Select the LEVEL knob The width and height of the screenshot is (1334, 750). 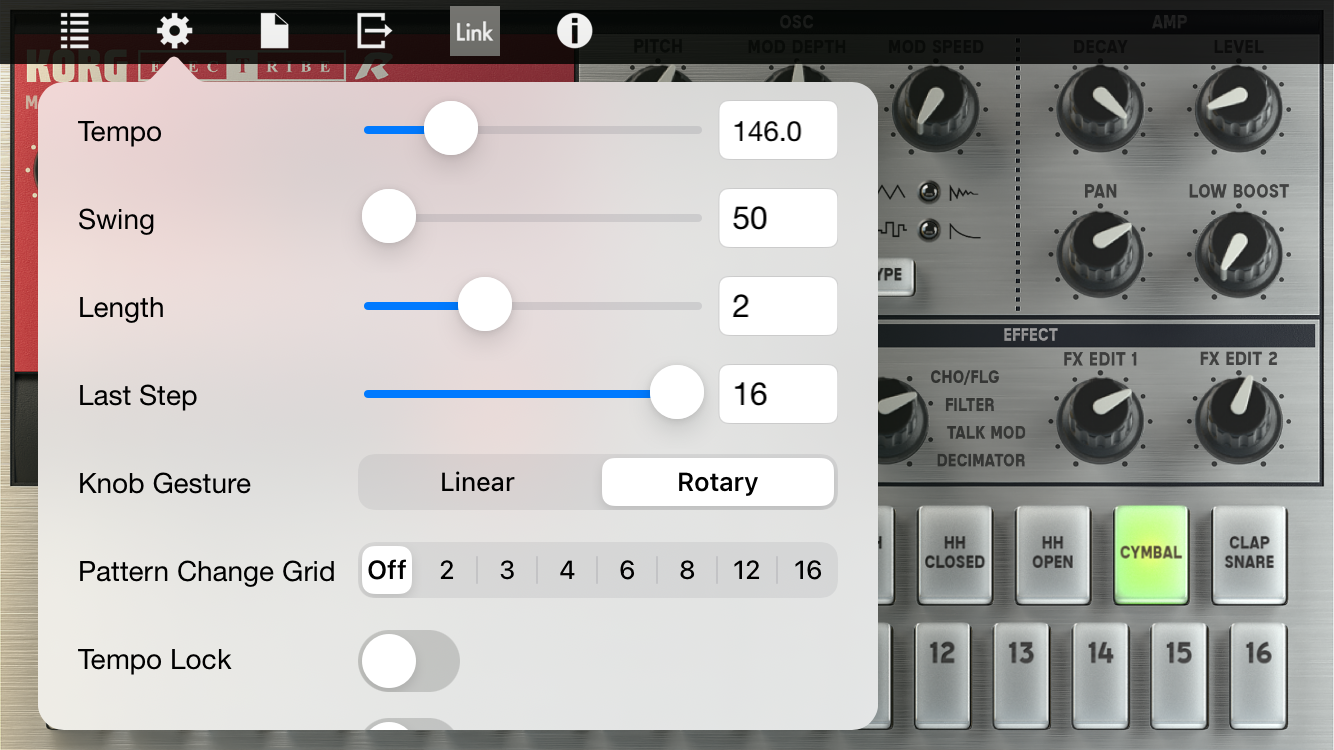tap(1237, 107)
